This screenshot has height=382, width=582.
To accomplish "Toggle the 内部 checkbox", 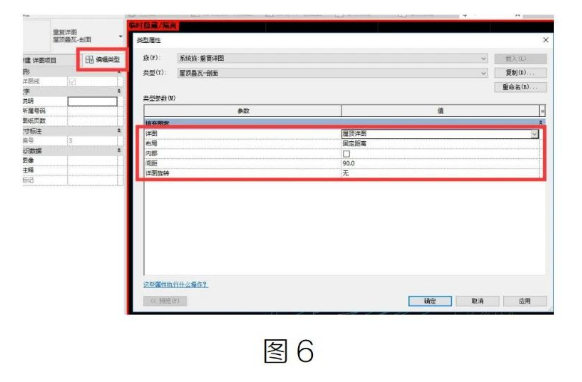I will coord(346,154).
